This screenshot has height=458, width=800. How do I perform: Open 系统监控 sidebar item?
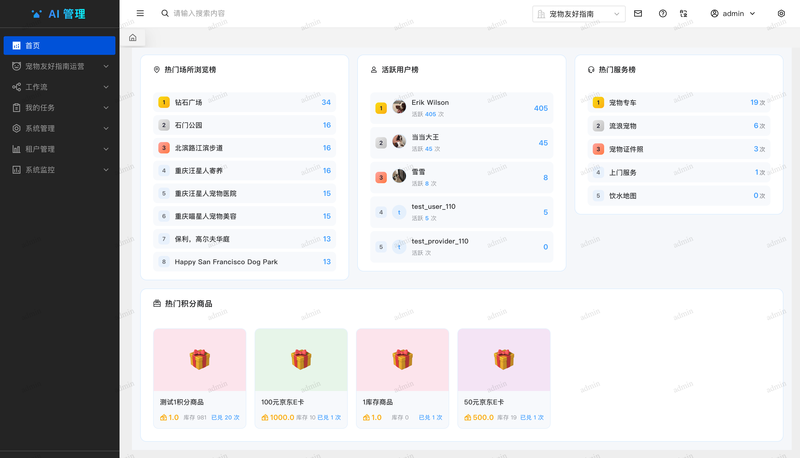click(60, 170)
